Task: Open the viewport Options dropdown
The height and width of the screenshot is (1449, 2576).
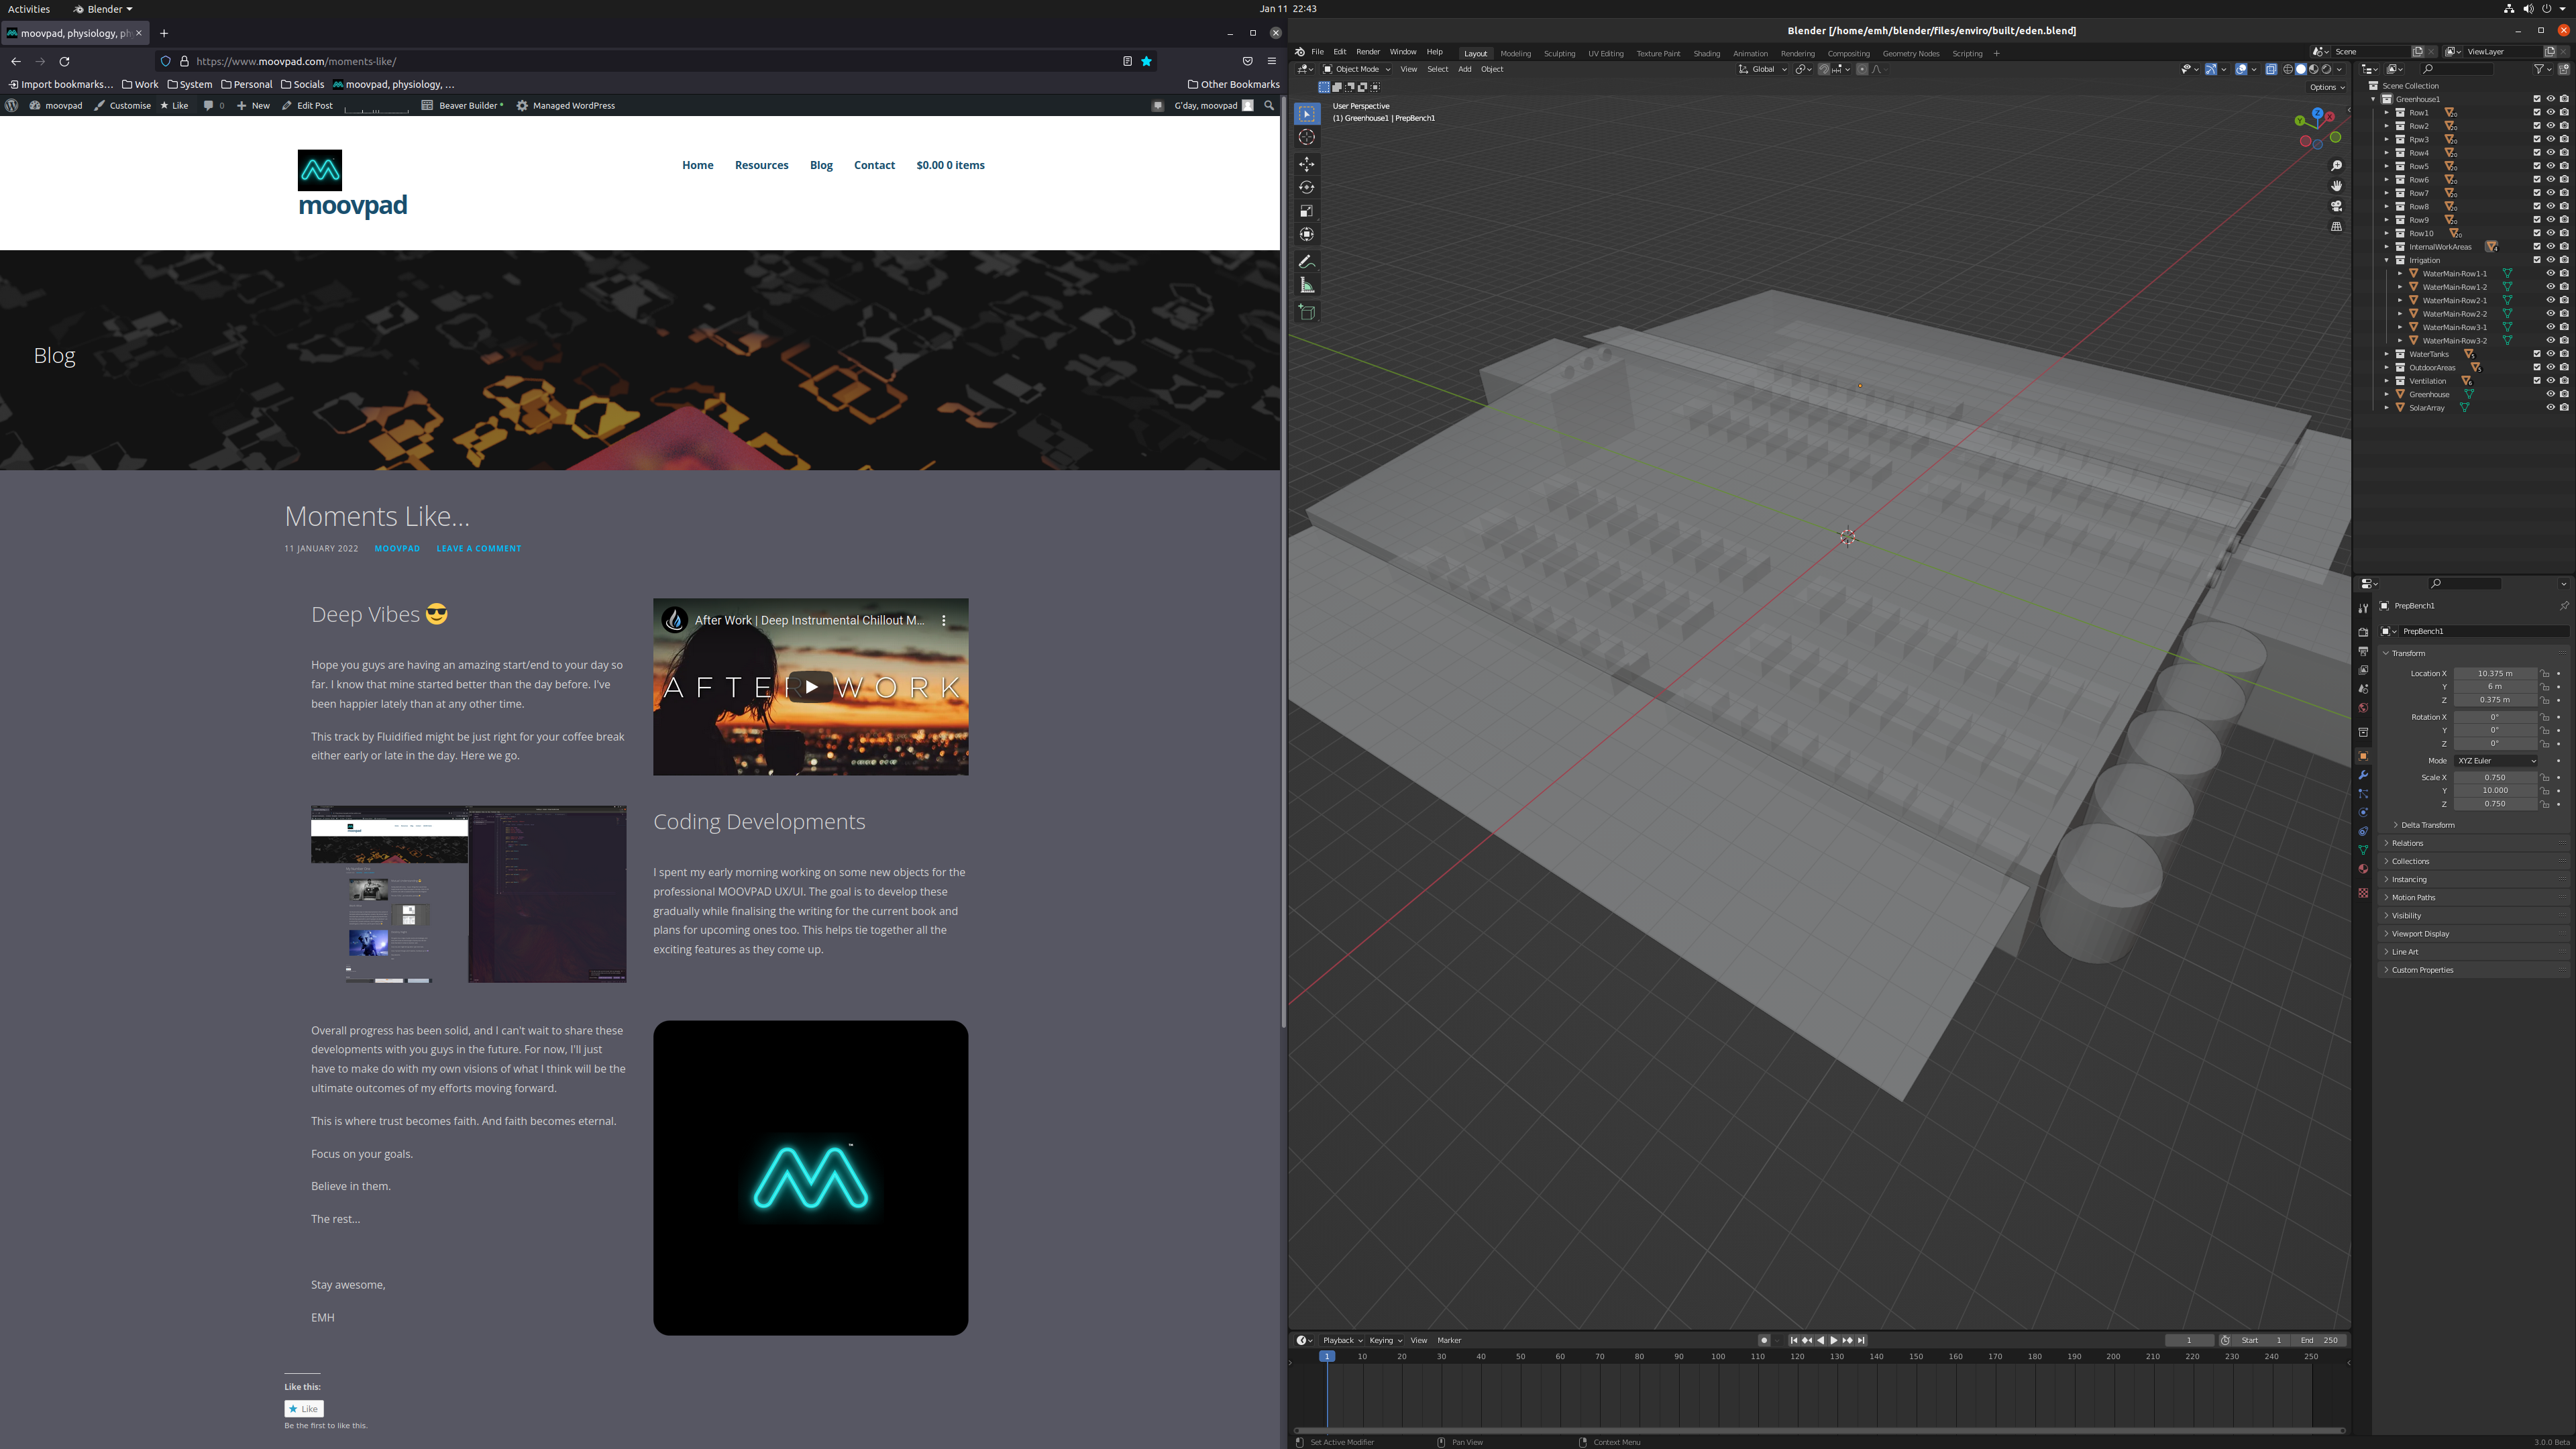Action: (2326, 87)
